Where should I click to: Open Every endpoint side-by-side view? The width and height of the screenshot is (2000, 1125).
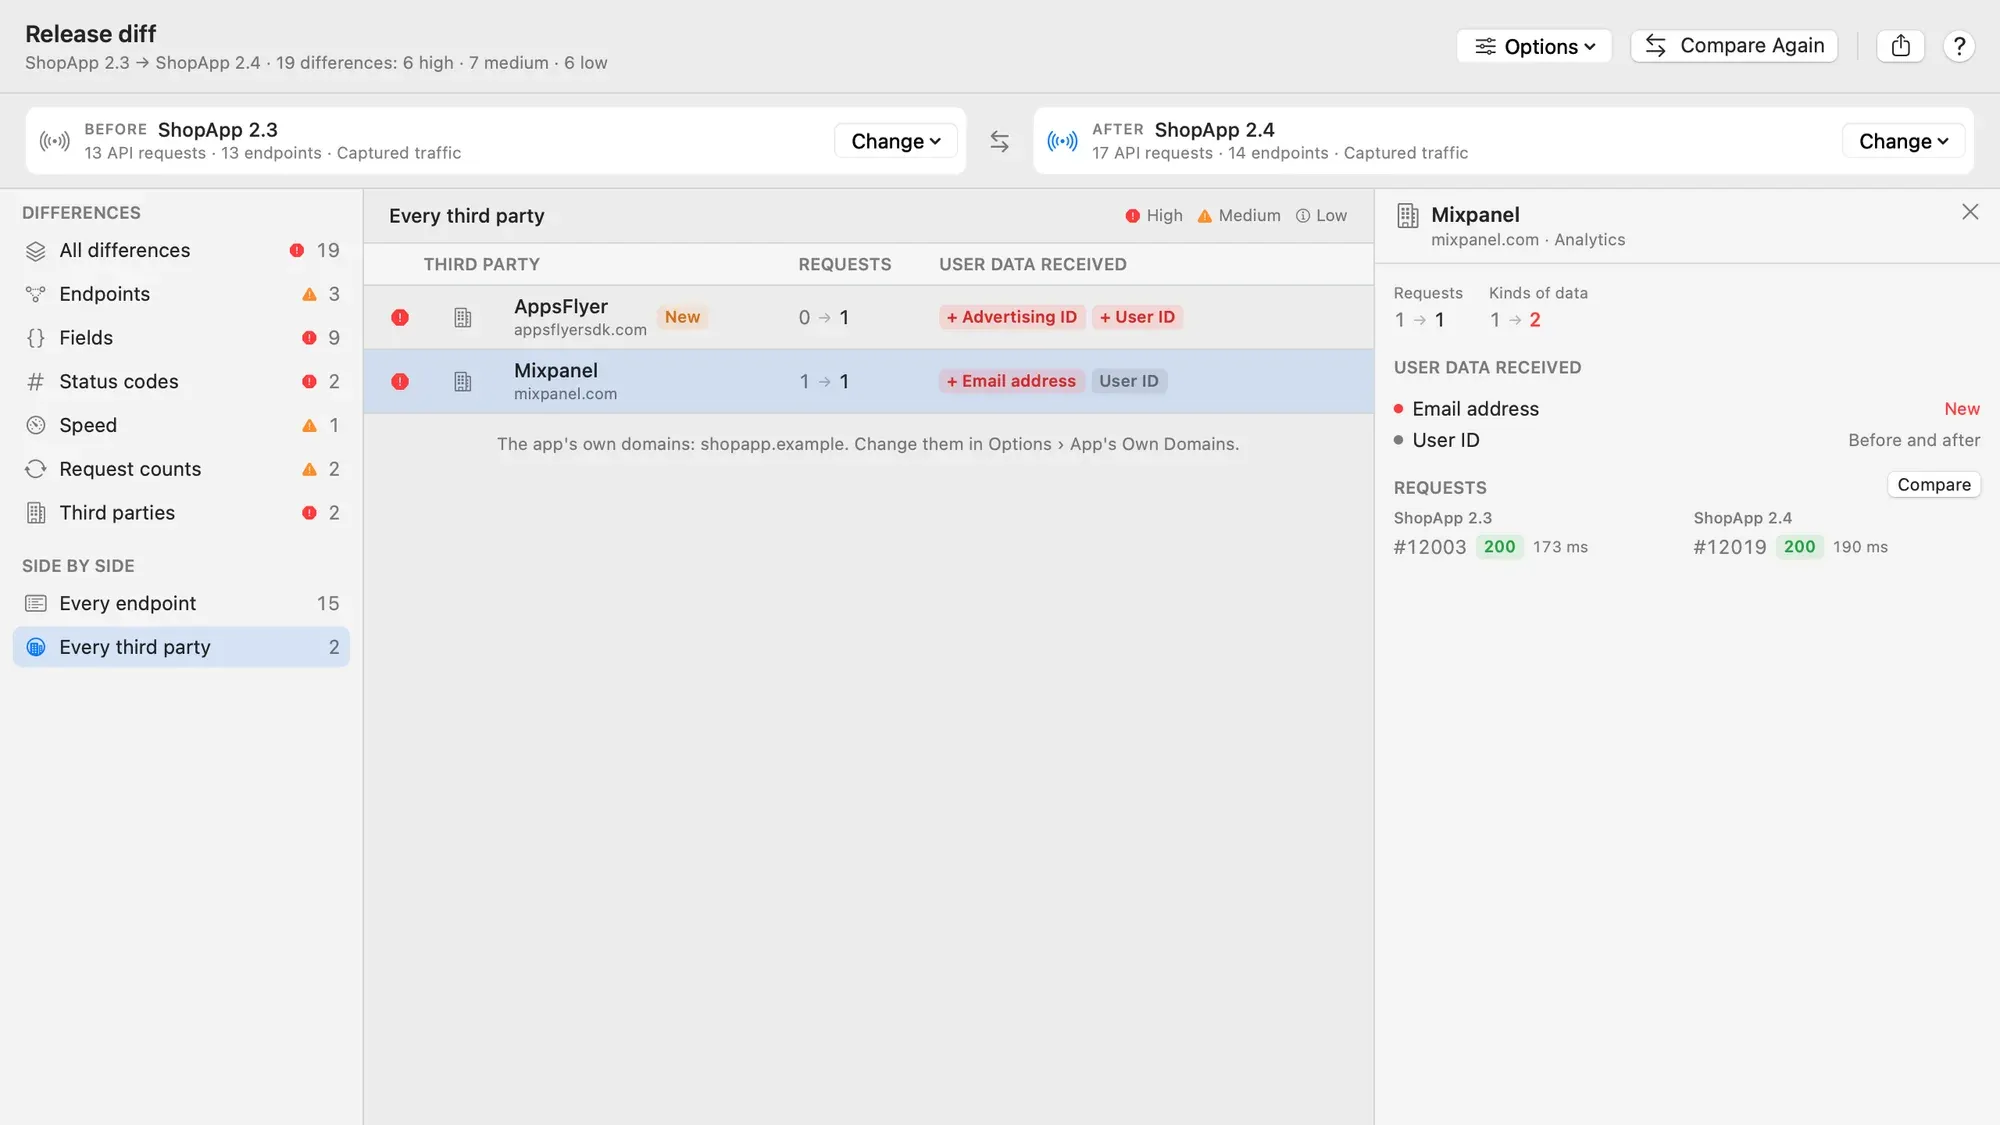coord(181,603)
